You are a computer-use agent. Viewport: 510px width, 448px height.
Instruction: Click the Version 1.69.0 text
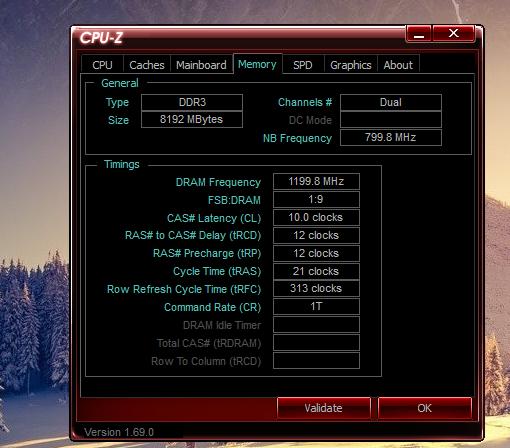(x=119, y=432)
